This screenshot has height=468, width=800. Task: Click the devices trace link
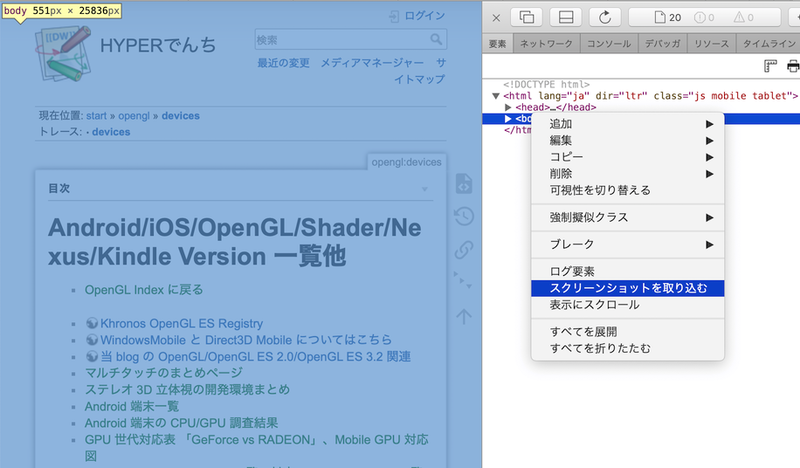pyautogui.click(x=111, y=132)
